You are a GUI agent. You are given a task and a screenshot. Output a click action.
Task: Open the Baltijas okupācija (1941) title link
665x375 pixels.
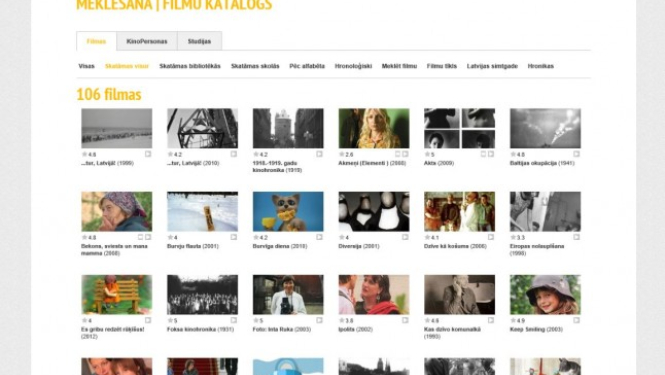(542, 163)
